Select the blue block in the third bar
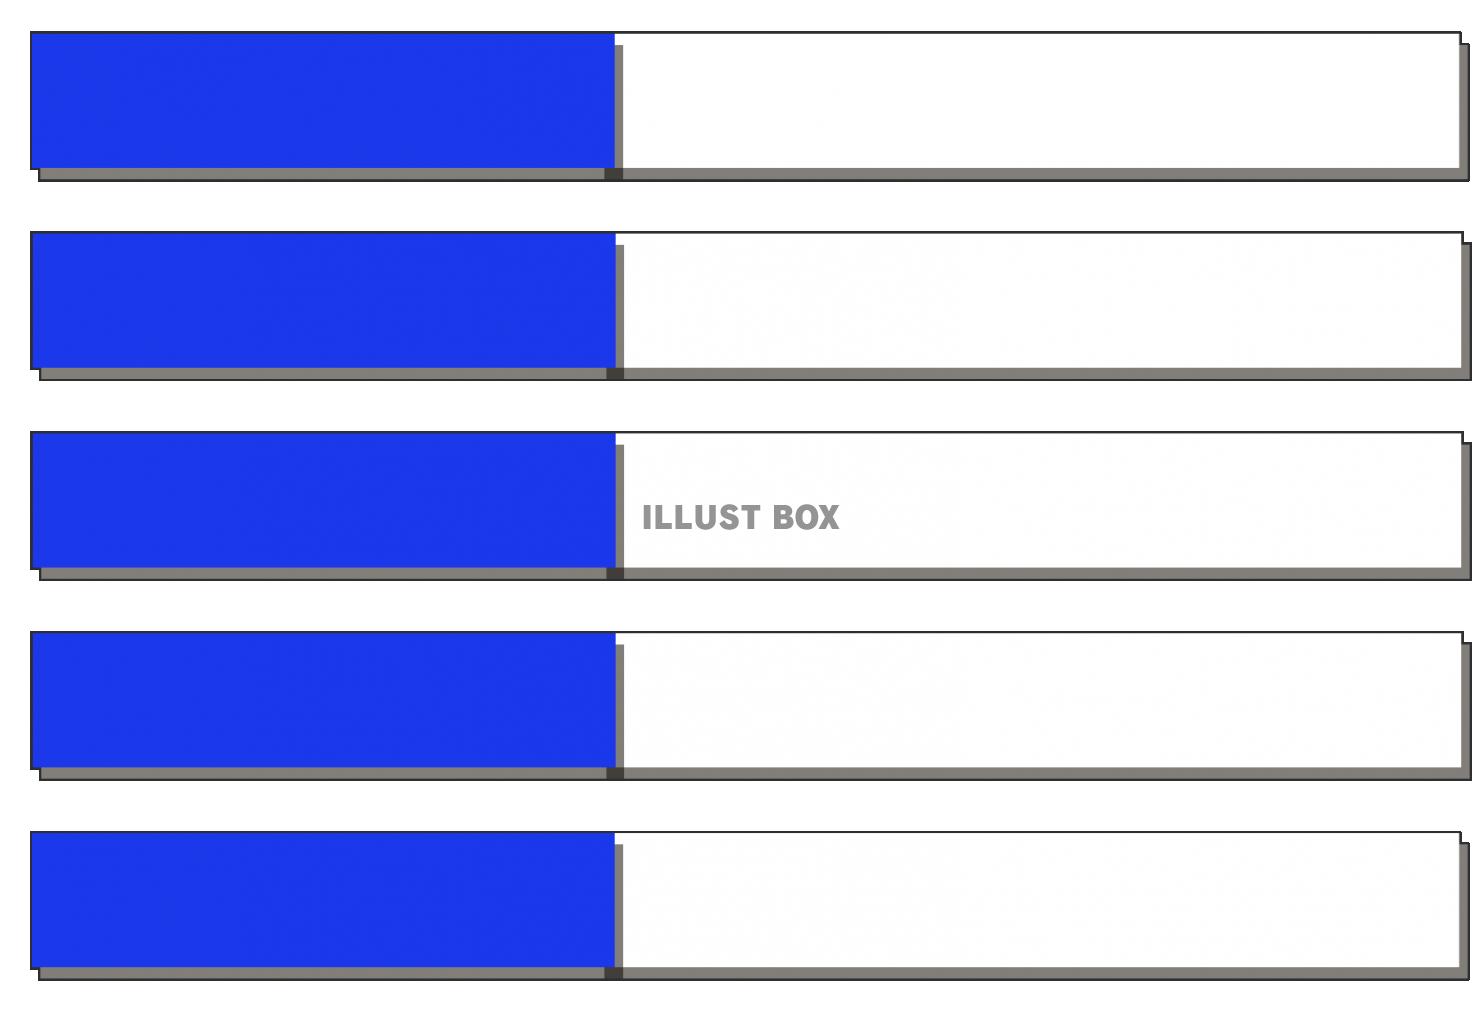This screenshot has width=1480, height=1031. point(323,500)
